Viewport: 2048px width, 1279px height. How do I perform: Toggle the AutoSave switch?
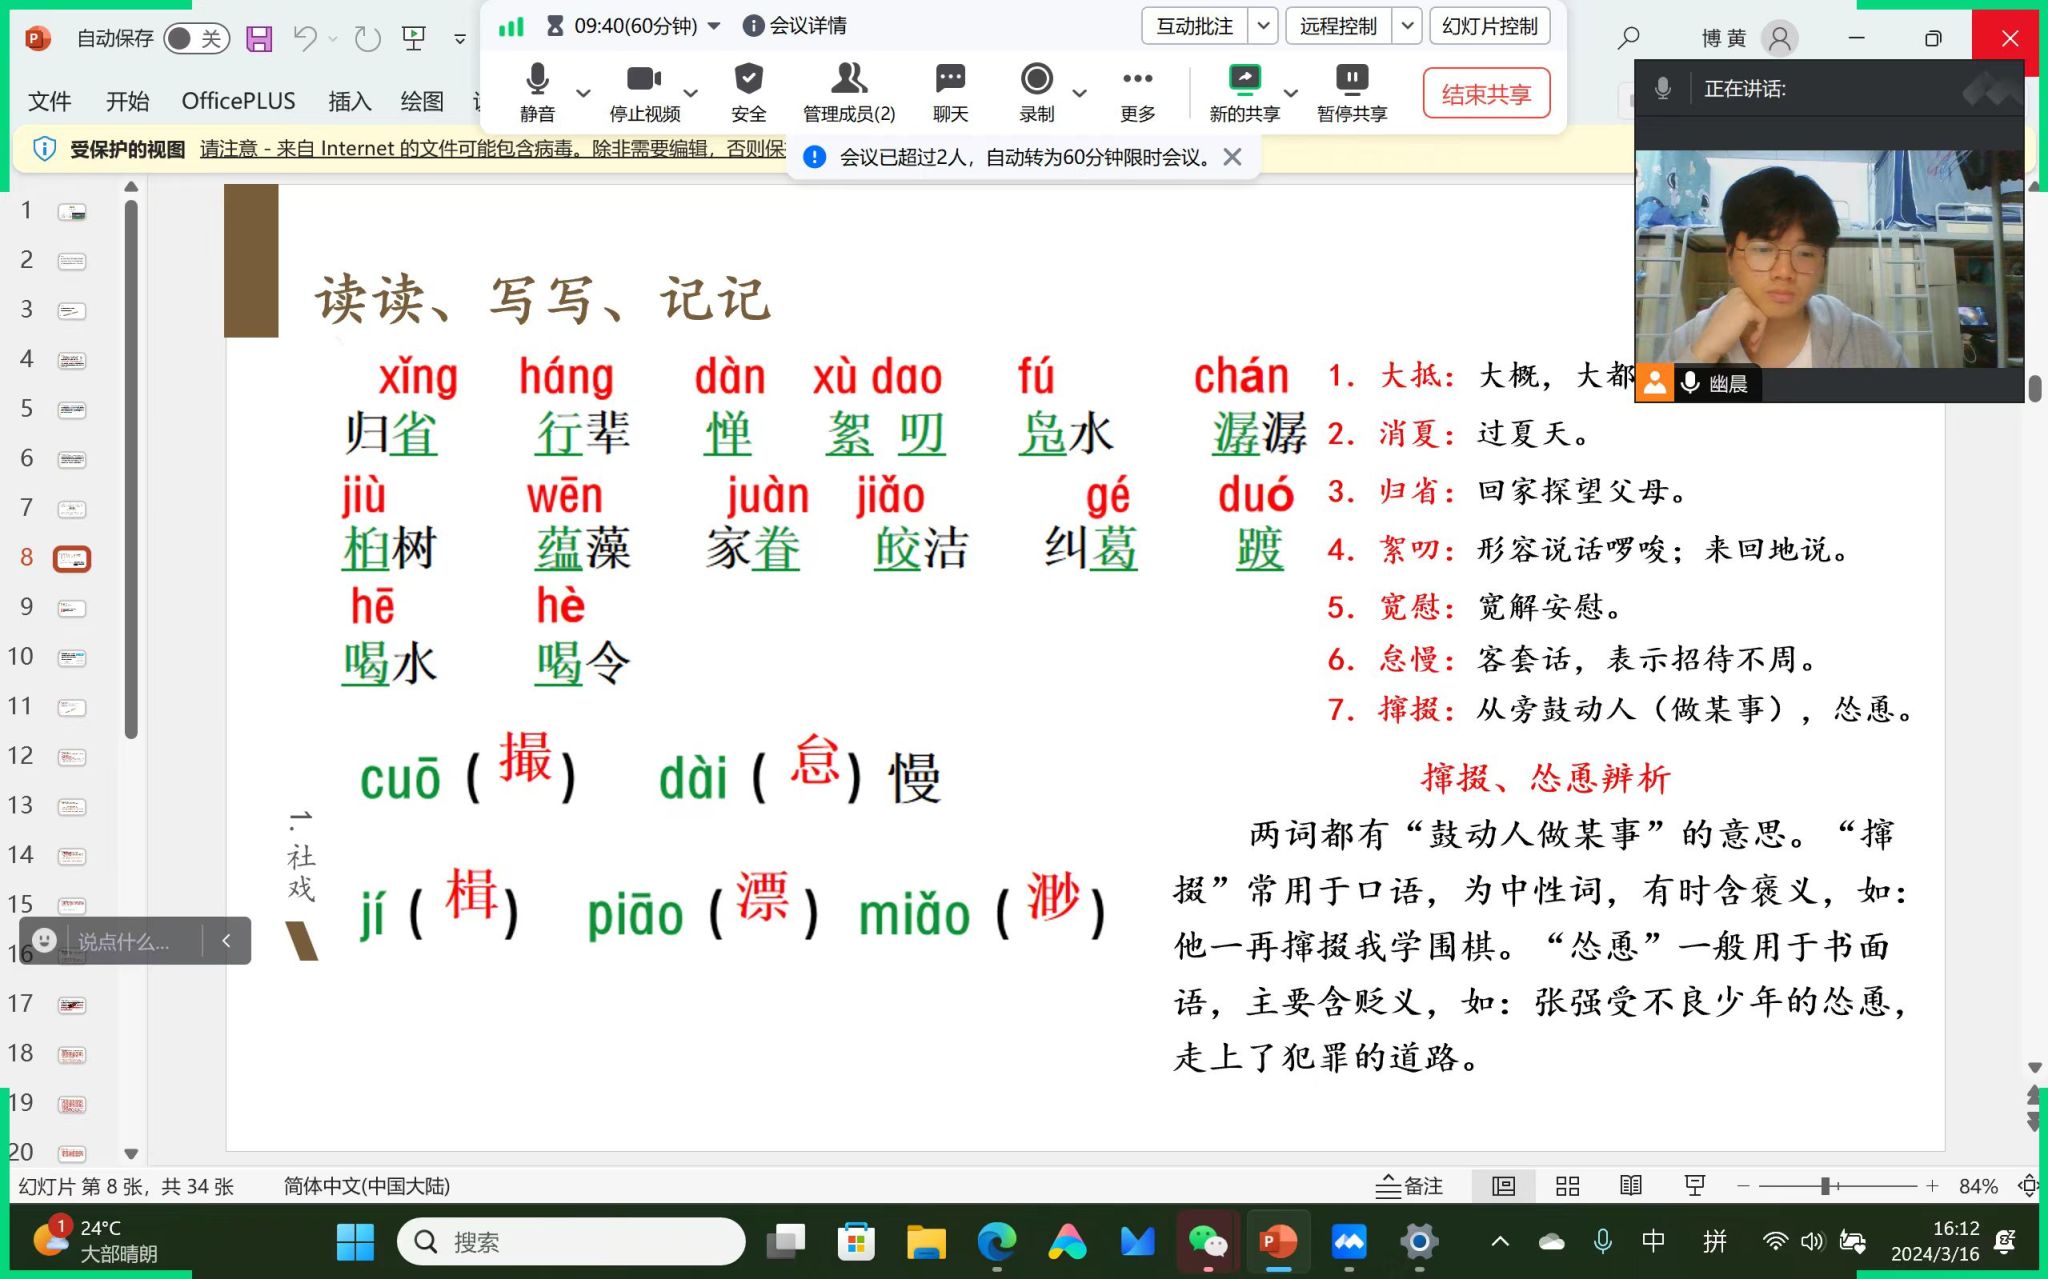click(196, 39)
